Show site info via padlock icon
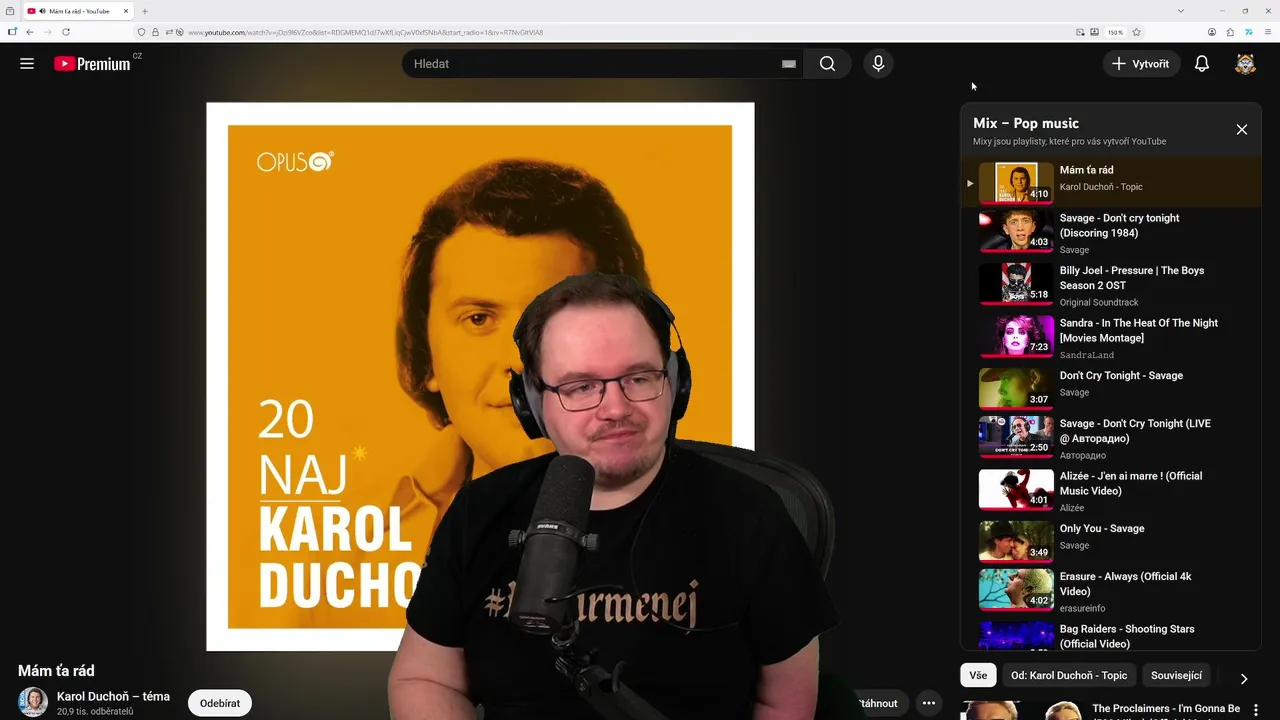 click(155, 32)
